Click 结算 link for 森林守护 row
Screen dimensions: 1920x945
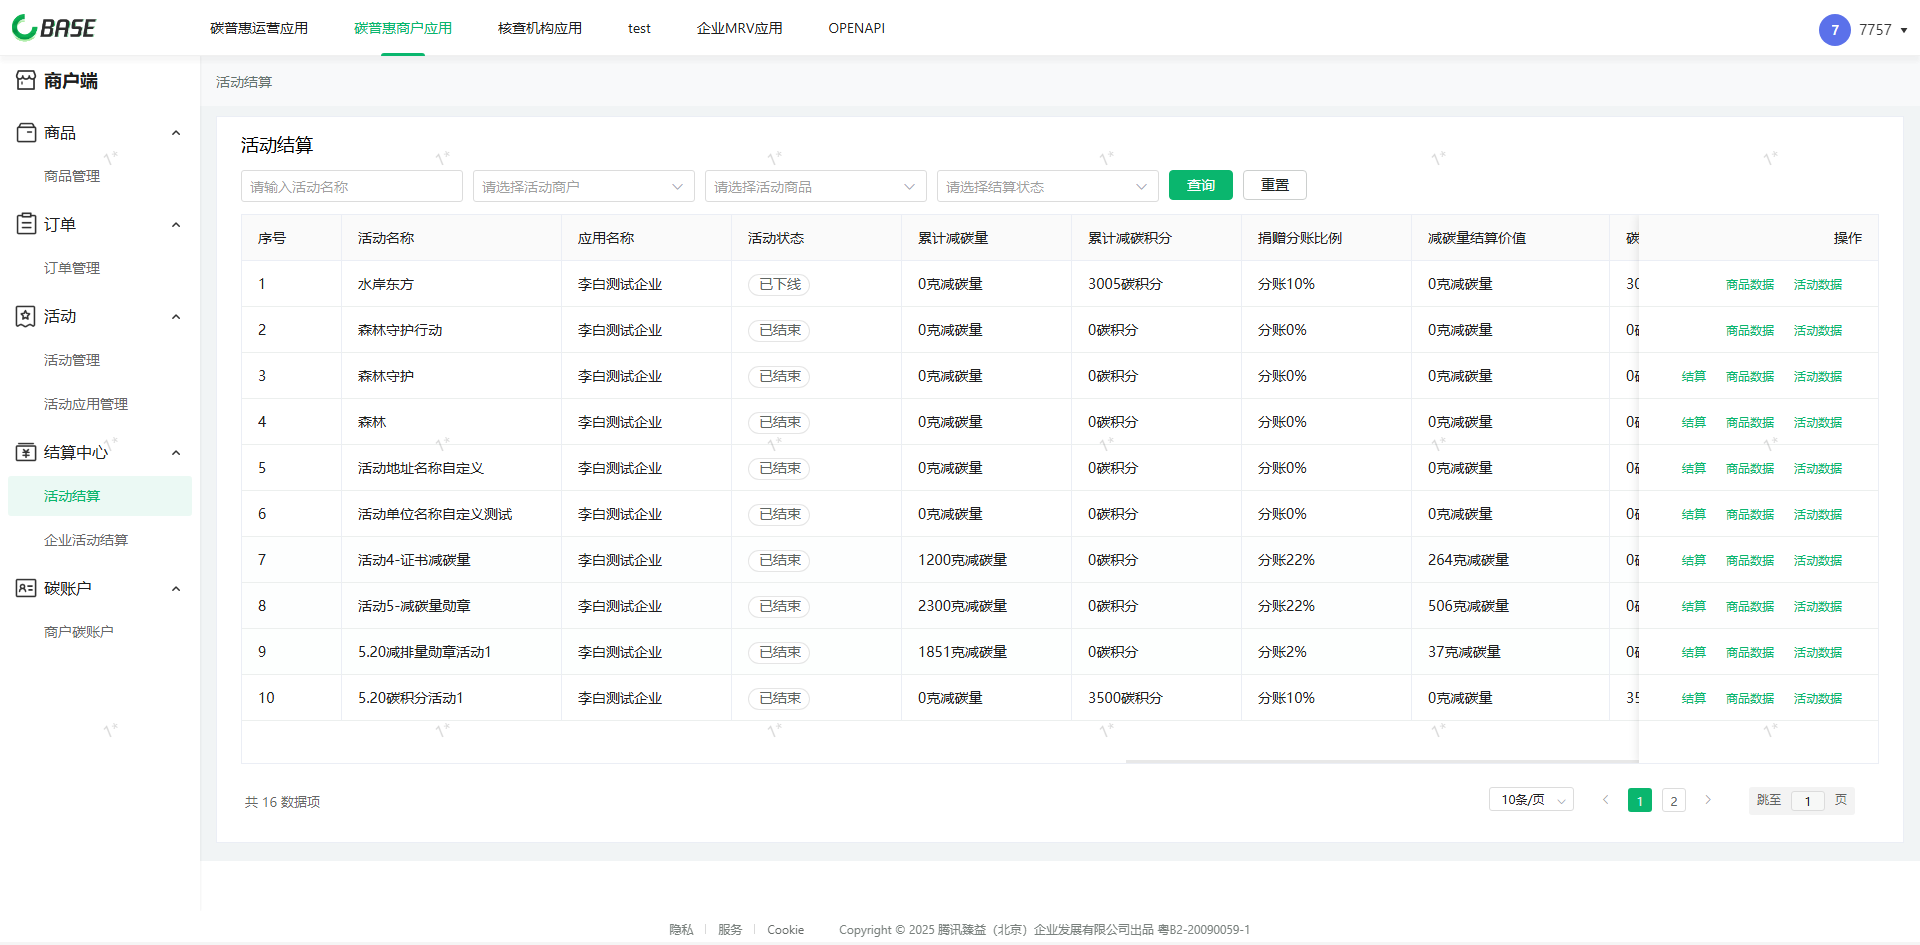pos(1693,377)
